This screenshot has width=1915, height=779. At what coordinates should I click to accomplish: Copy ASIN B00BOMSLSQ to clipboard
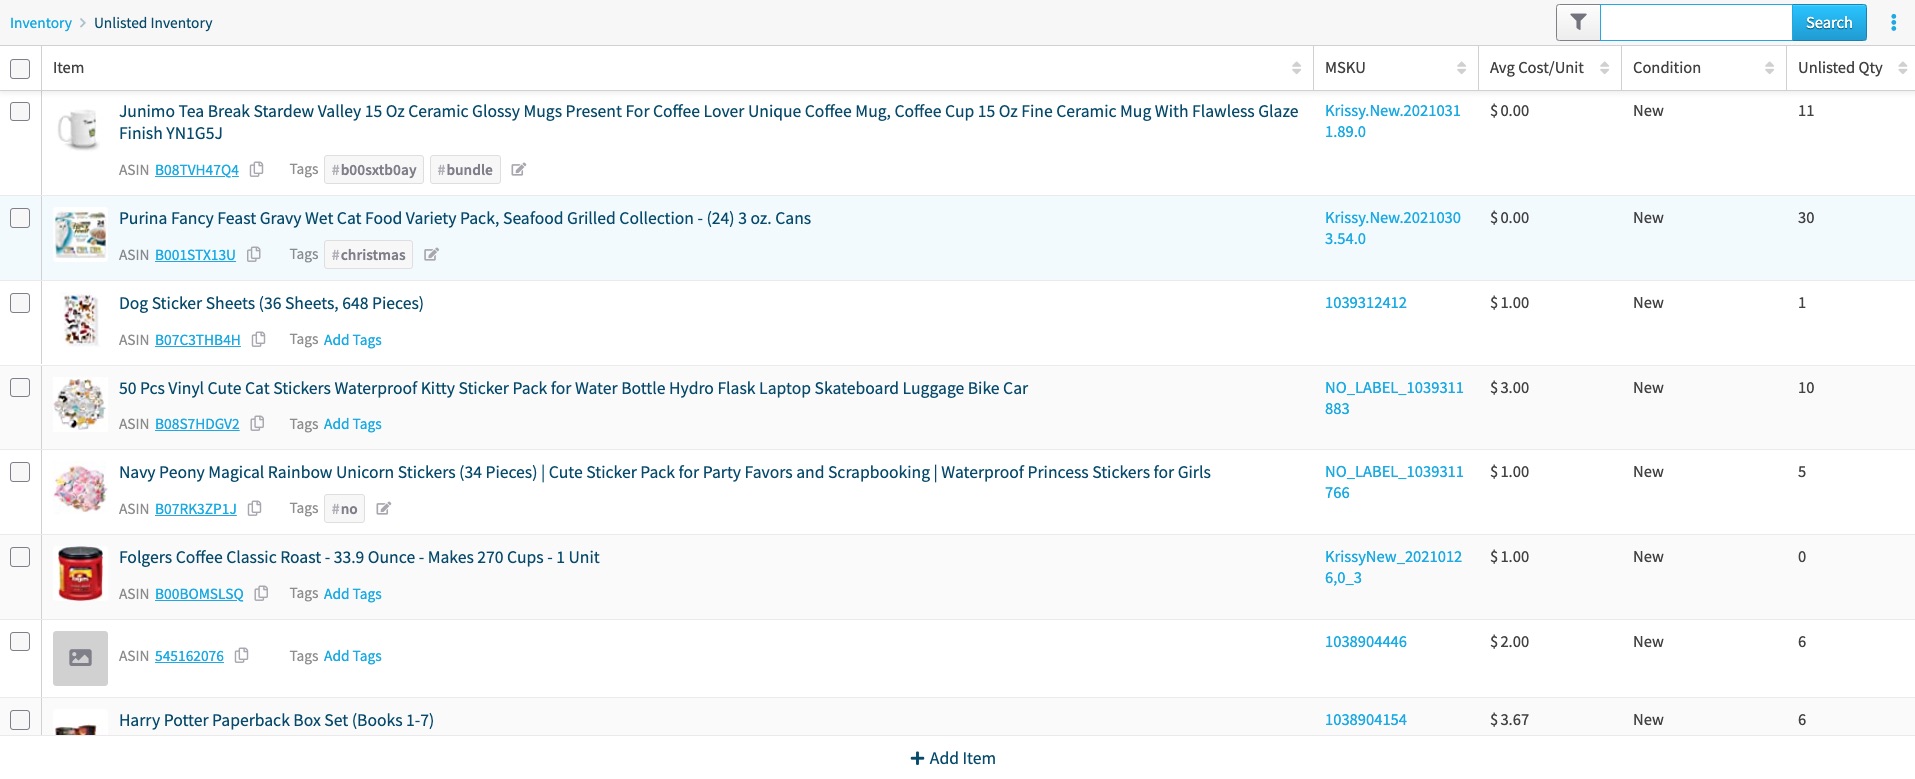262,593
